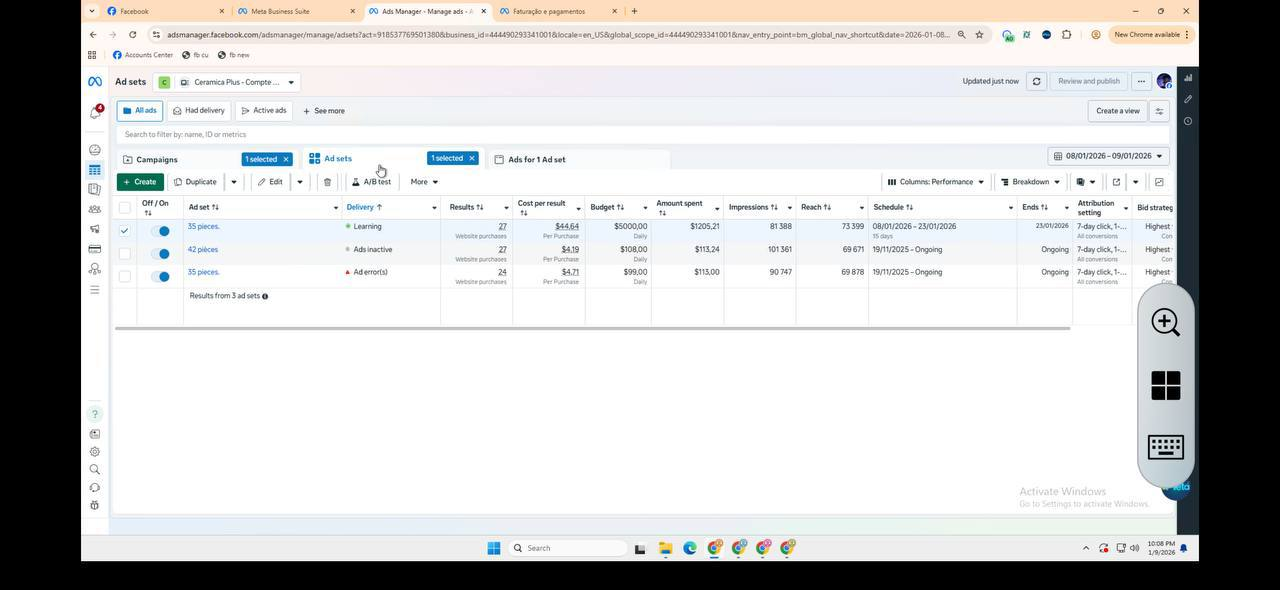Expand the More menu in toolbar

coord(424,182)
